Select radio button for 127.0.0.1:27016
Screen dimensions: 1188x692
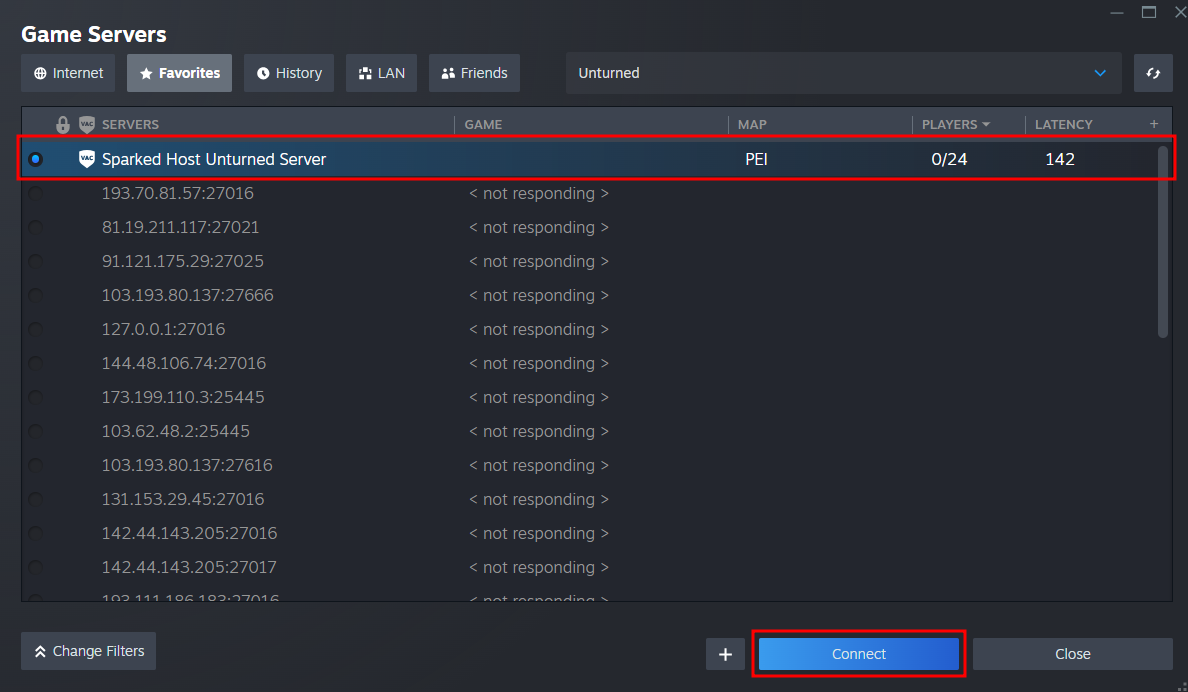click(x=36, y=329)
